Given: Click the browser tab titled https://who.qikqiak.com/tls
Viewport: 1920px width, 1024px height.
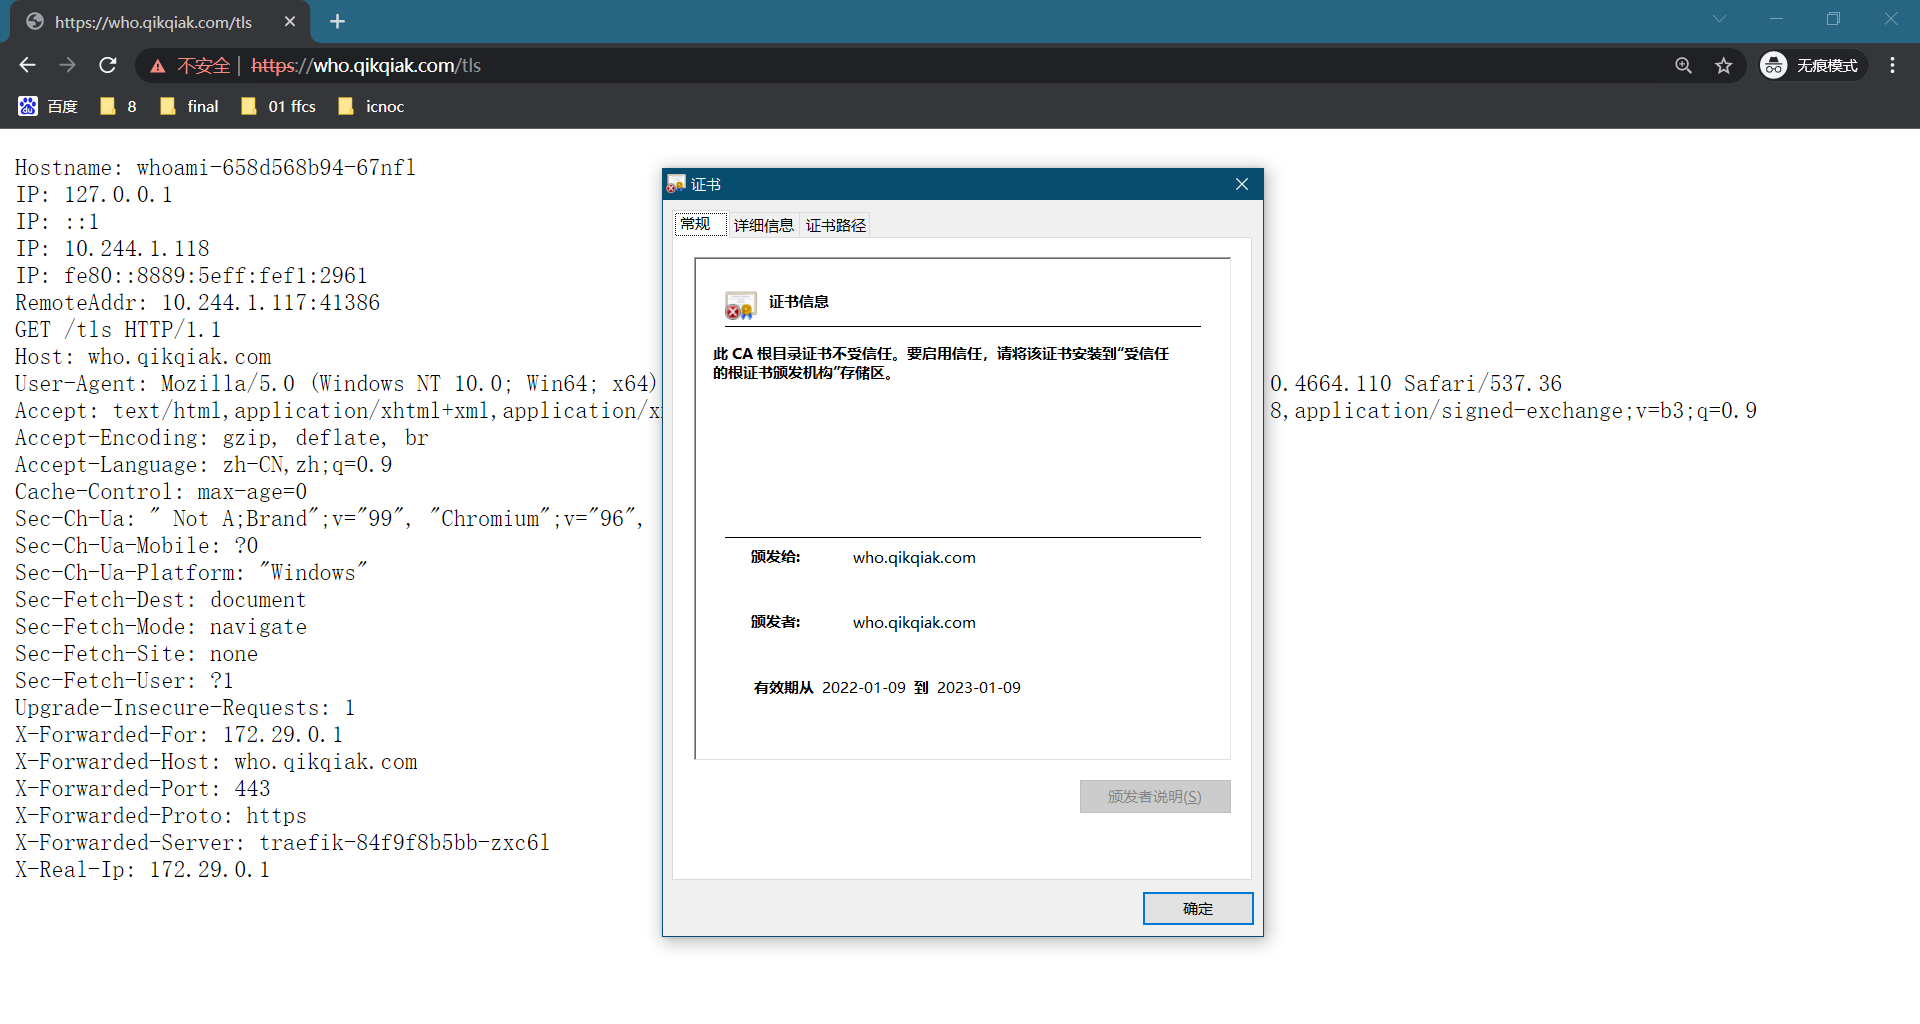Looking at the screenshot, I should pos(160,21).
